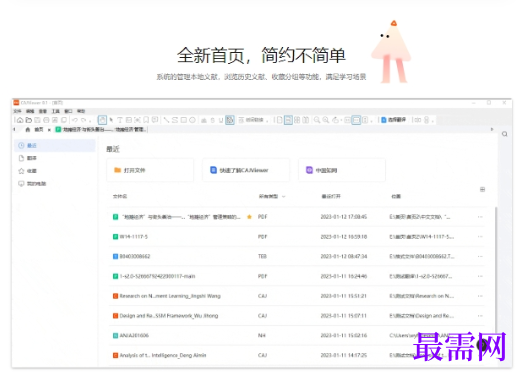The height and width of the screenshot is (378, 525).
Task: Select the straight line drawing tool
Action: (166, 120)
